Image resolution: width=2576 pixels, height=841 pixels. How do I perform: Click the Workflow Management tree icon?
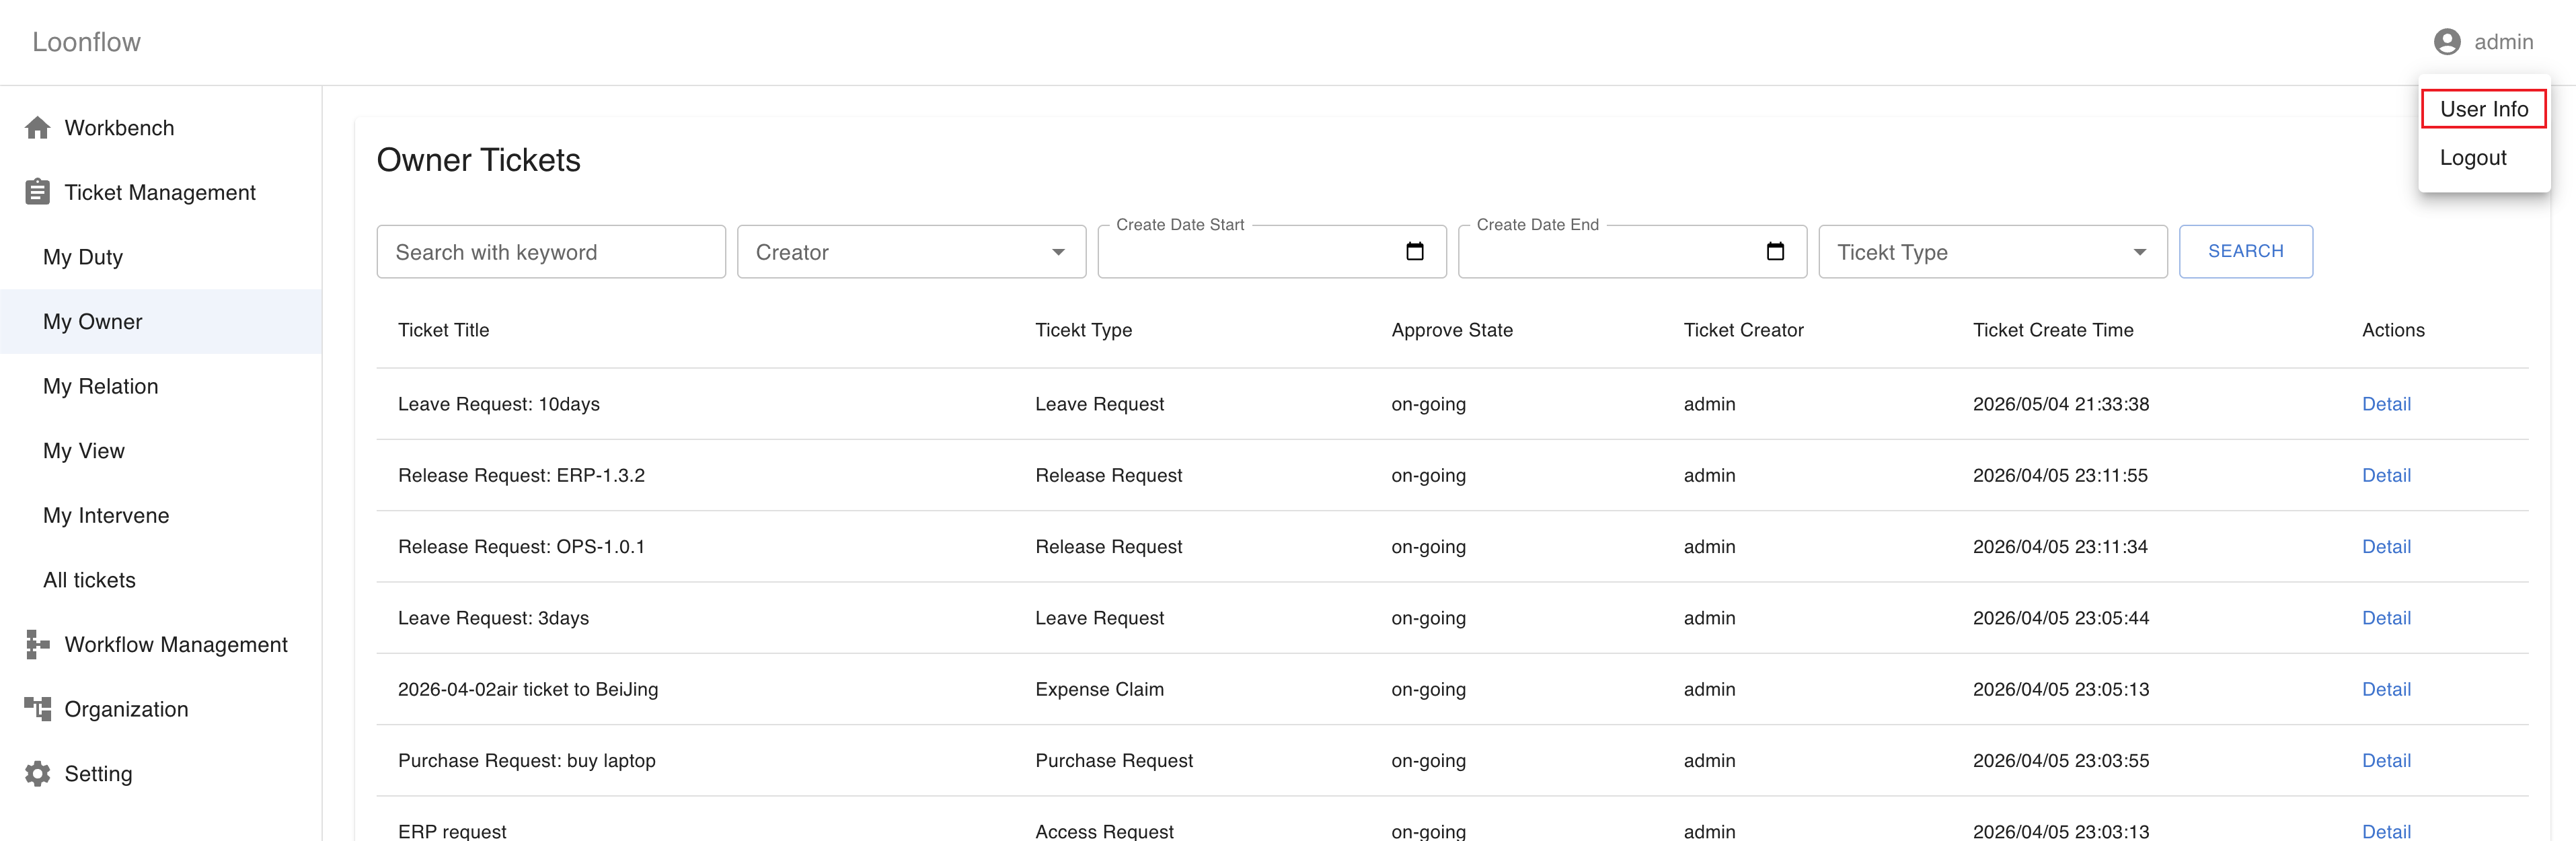pyautogui.click(x=38, y=645)
